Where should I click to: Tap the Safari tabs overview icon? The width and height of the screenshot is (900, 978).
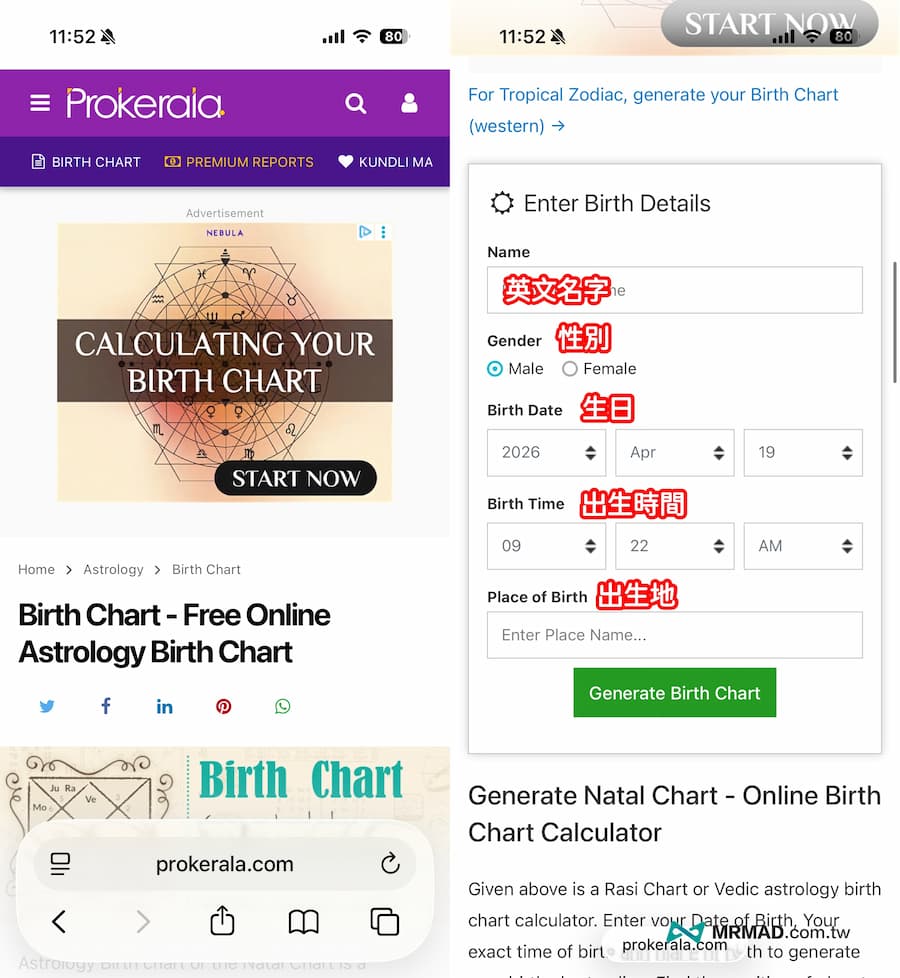point(384,921)
